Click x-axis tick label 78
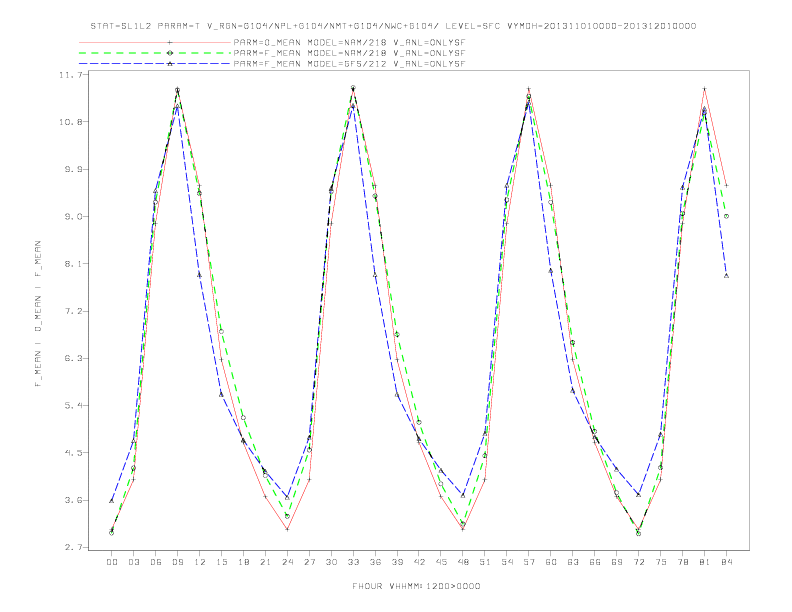 coord(682,562)
